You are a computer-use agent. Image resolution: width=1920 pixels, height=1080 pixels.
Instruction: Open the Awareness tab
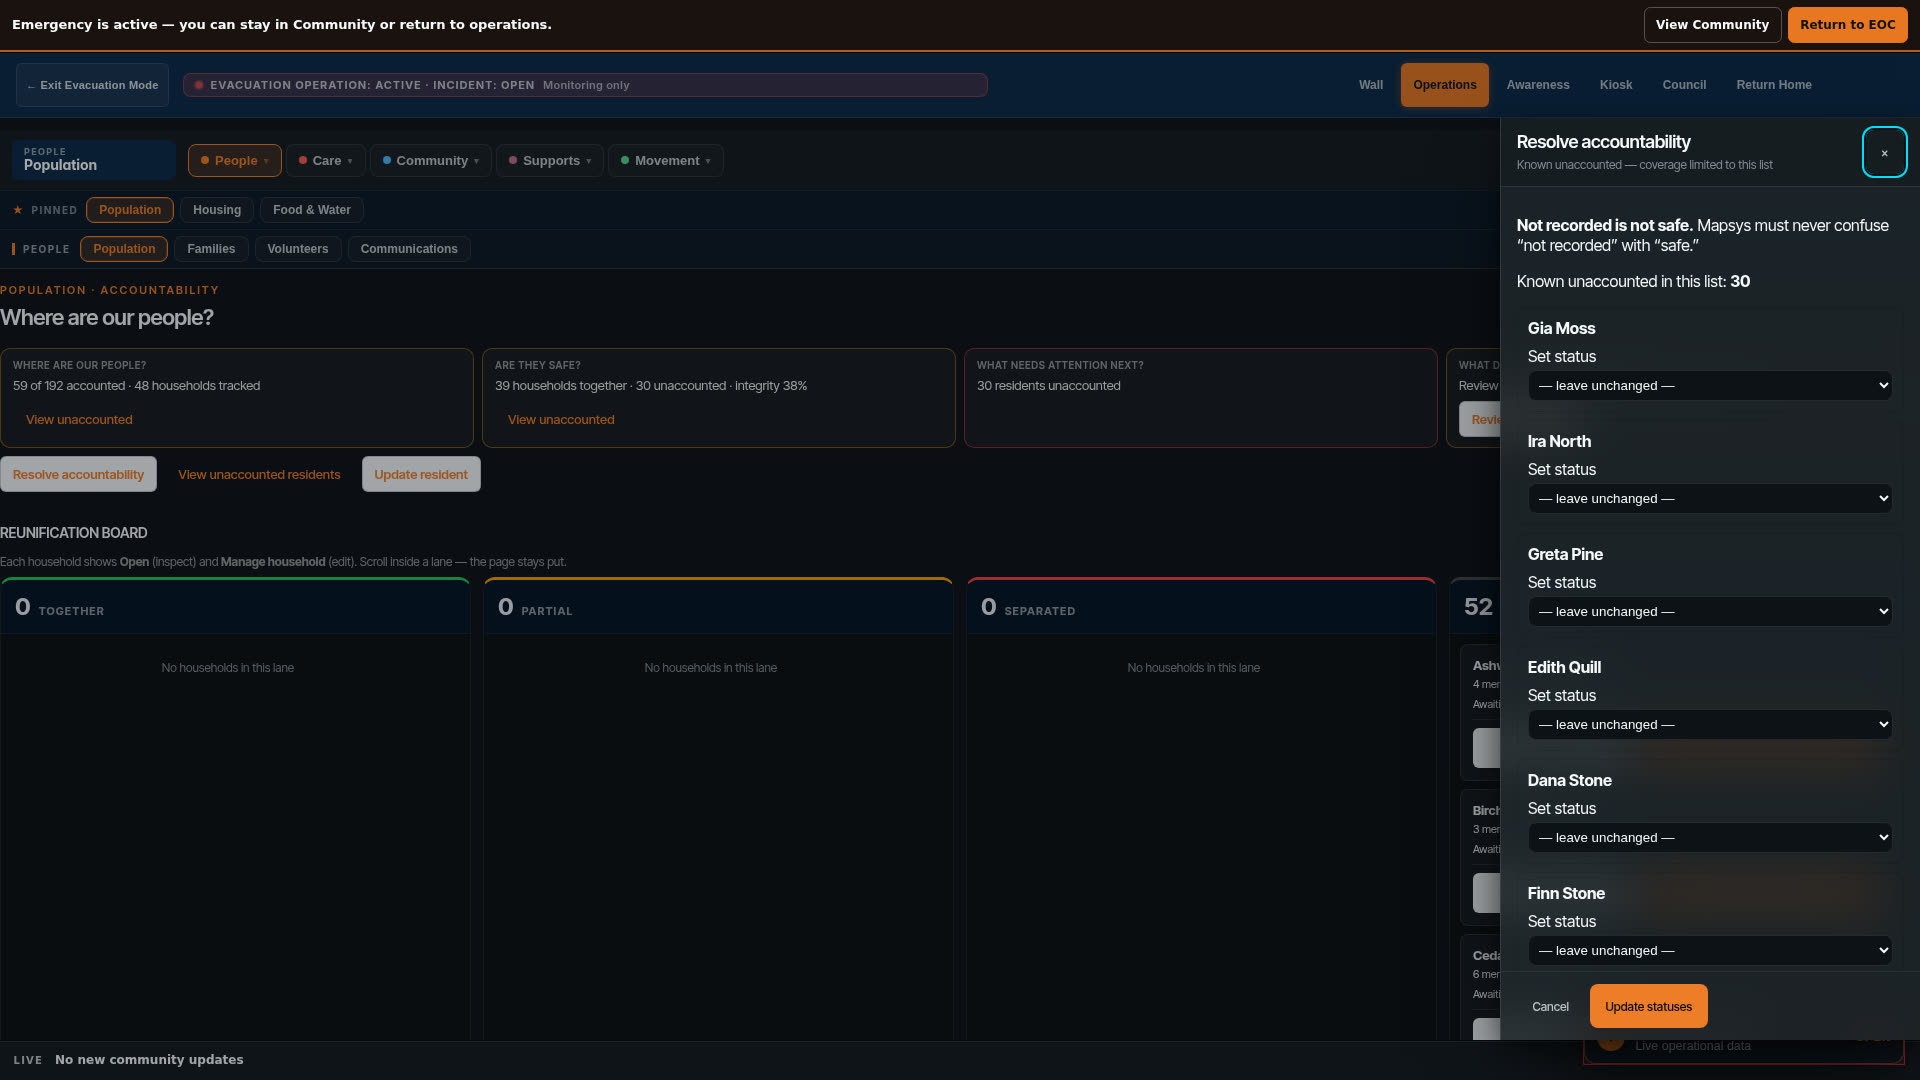point(1537,85)
